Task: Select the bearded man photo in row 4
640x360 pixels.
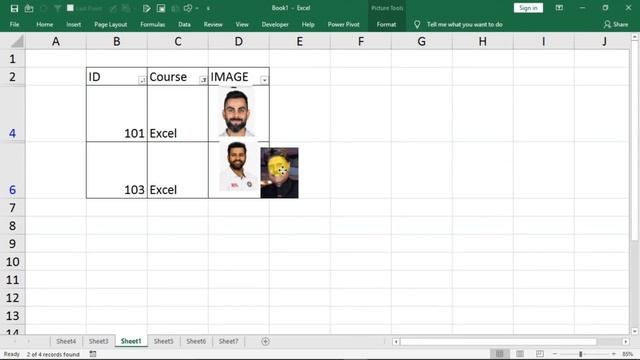Action: pyautogui.click(x=236, y=112)
